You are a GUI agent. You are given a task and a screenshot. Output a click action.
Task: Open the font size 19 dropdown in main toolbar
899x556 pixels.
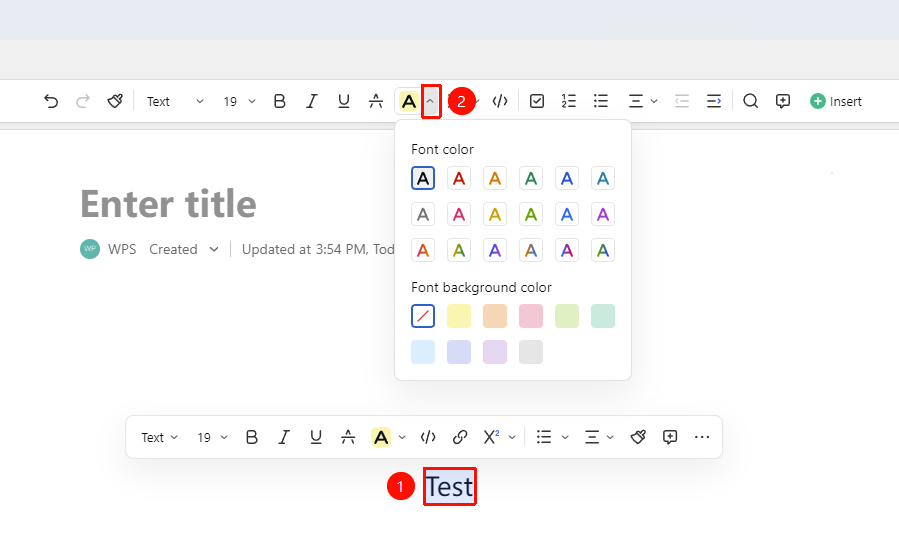click(x=239, y=101)
